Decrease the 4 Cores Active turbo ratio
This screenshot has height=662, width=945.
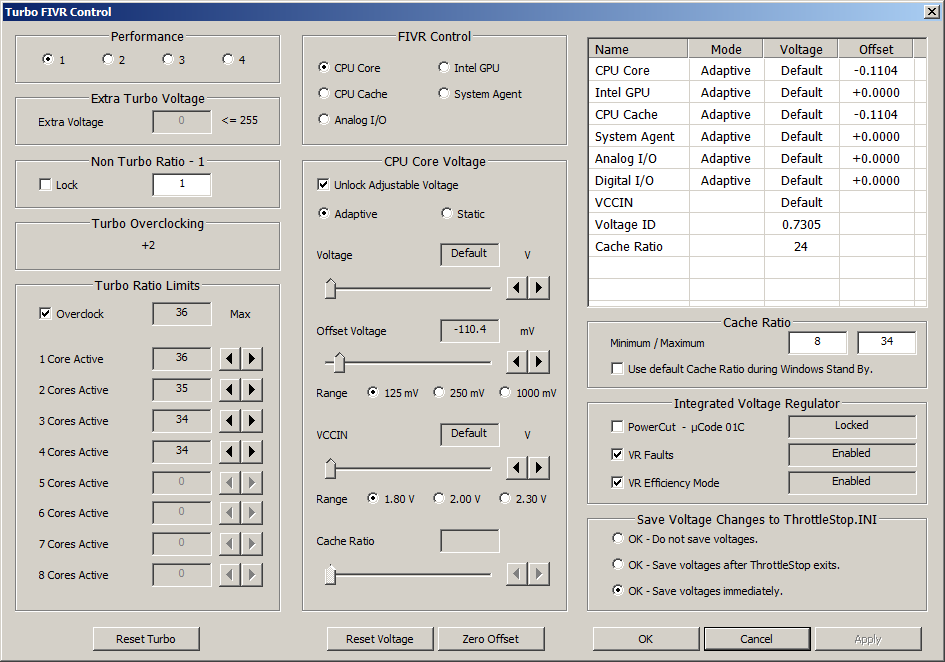[x=229, y=452]
